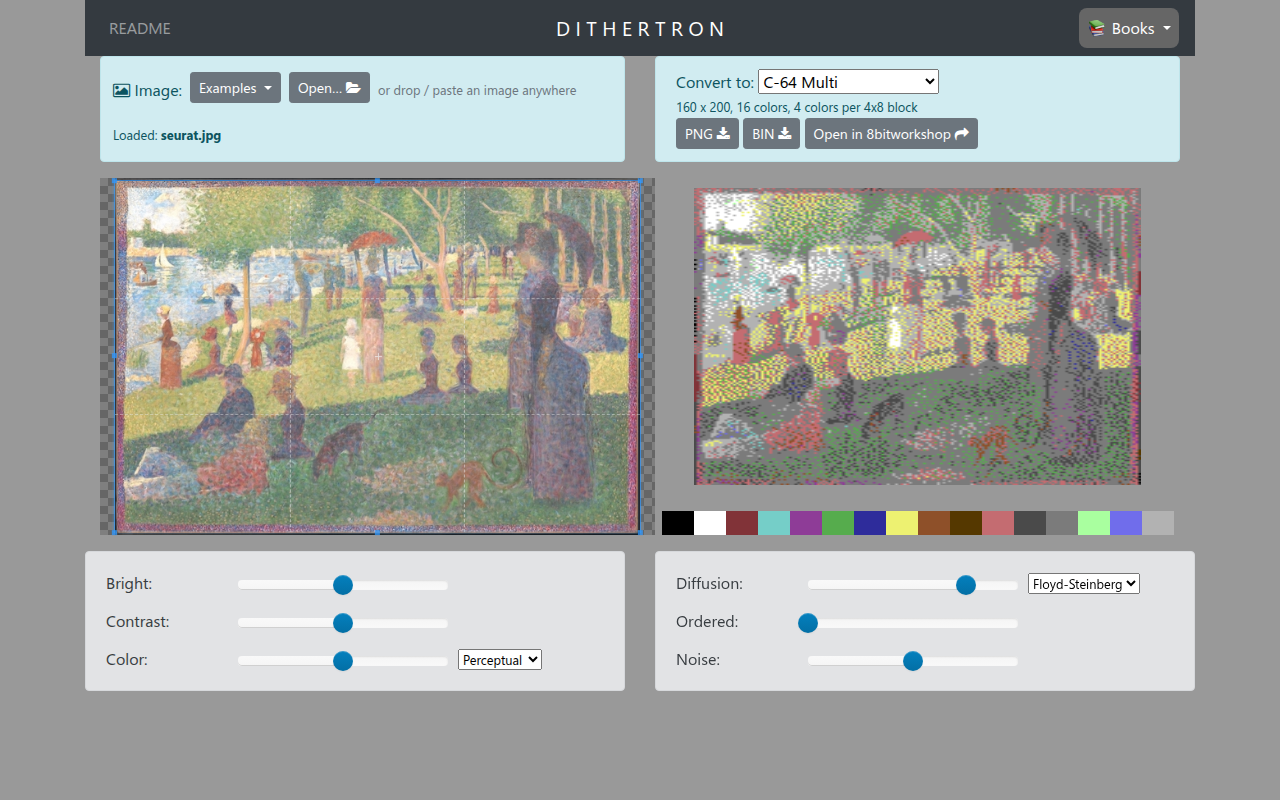
Task: Click the seurat.jpg loaded filename
Action: pos(191,135)
